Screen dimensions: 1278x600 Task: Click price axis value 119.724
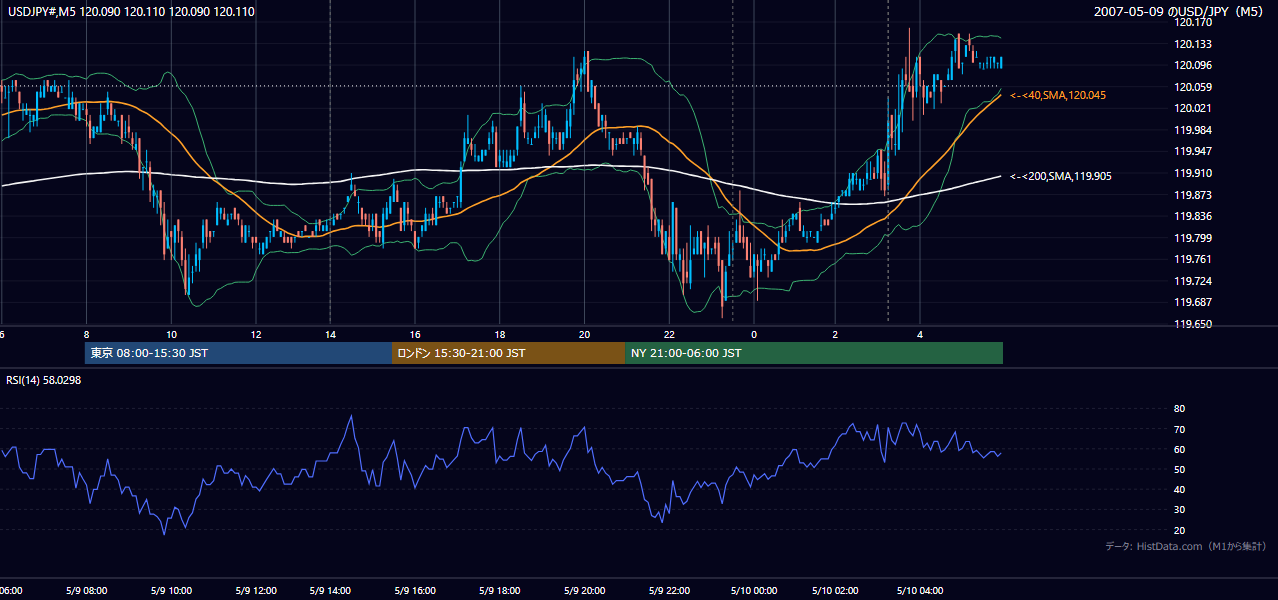tap(1193, 281)
